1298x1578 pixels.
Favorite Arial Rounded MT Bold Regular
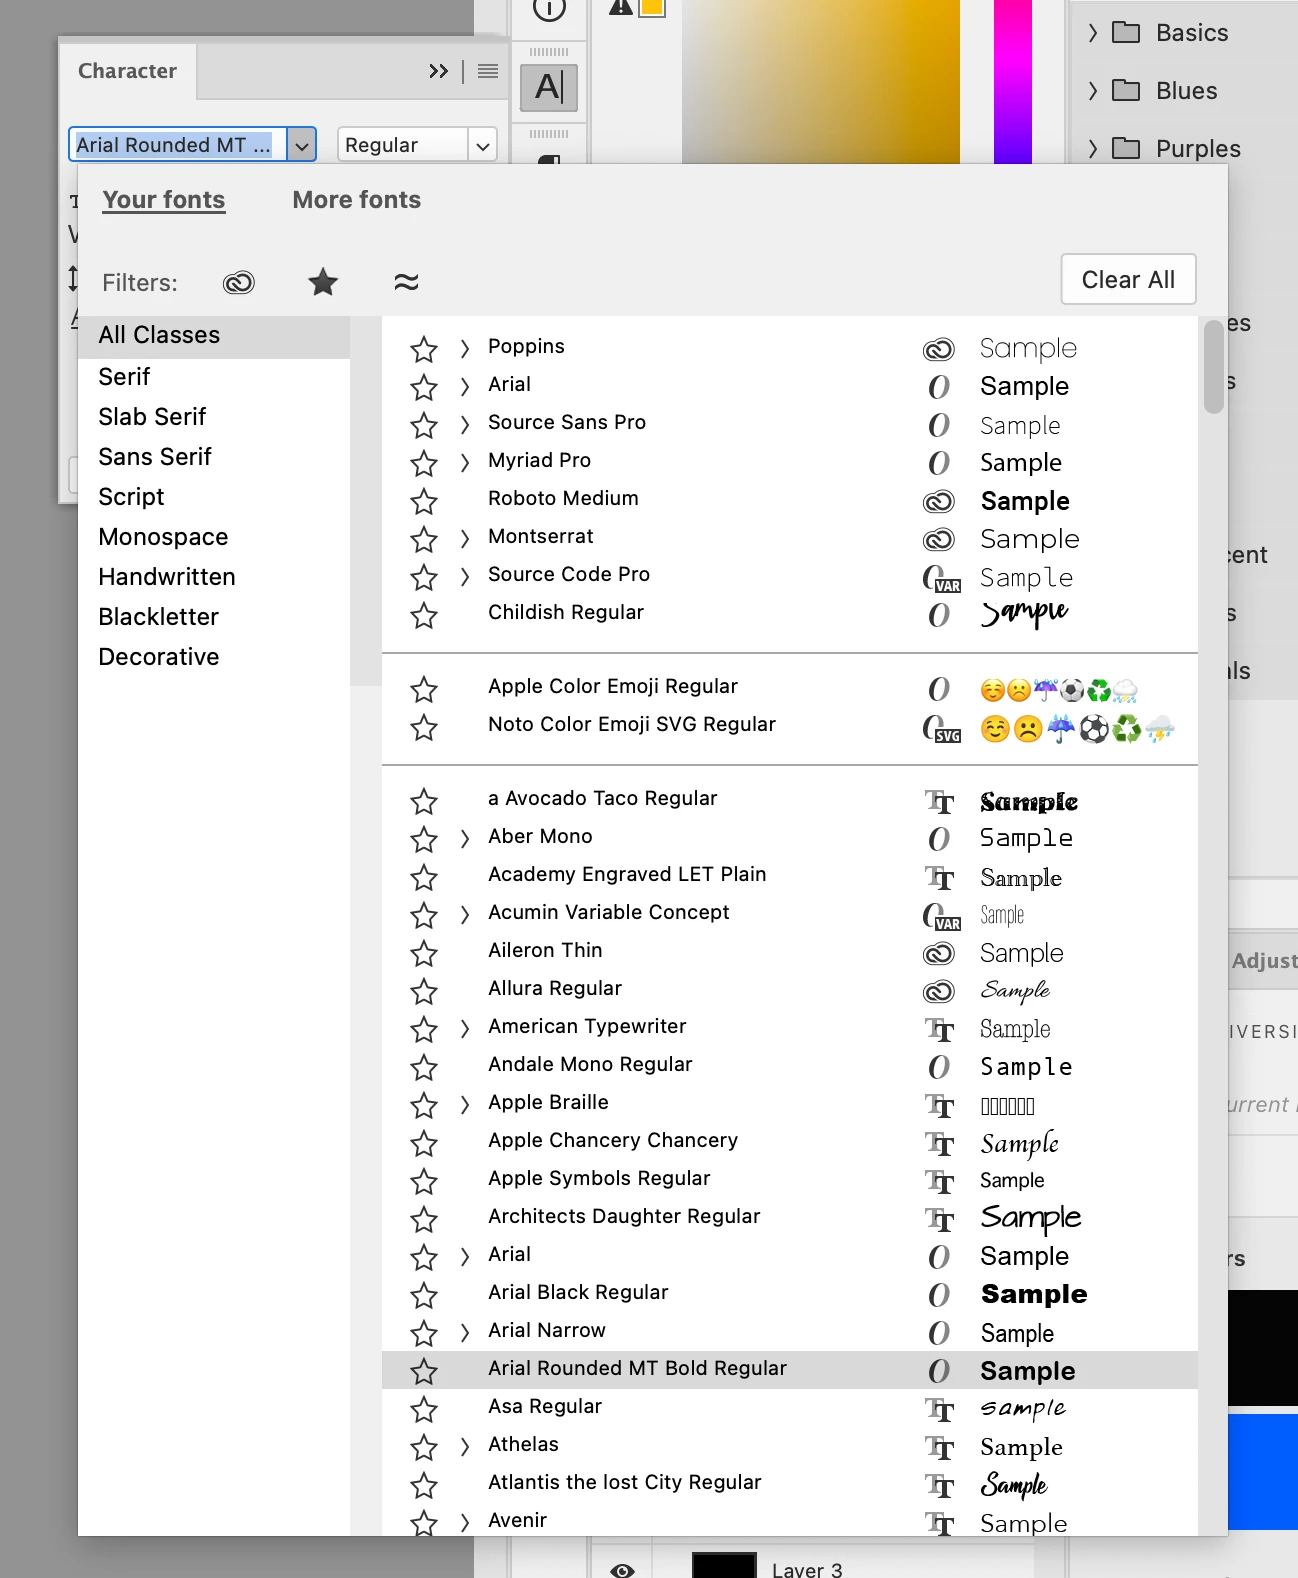(x=424, y=1371)
